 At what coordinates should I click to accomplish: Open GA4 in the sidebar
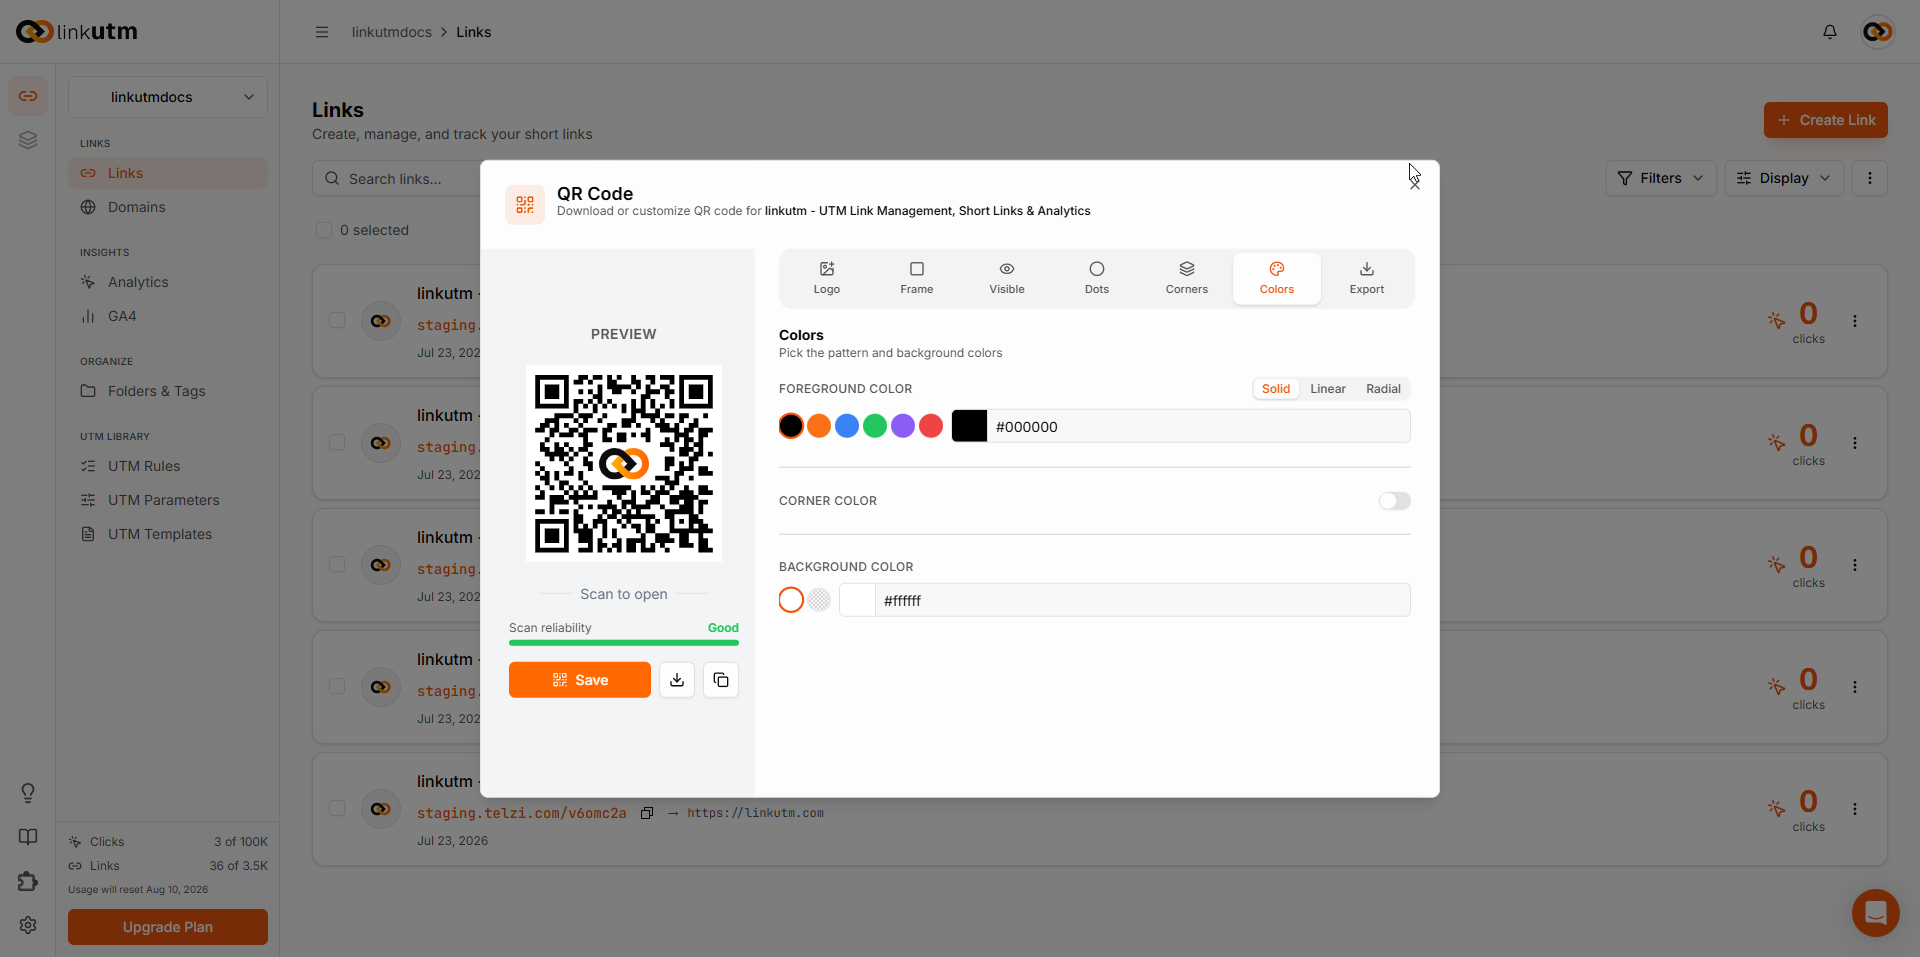click(x=168, y=316)
